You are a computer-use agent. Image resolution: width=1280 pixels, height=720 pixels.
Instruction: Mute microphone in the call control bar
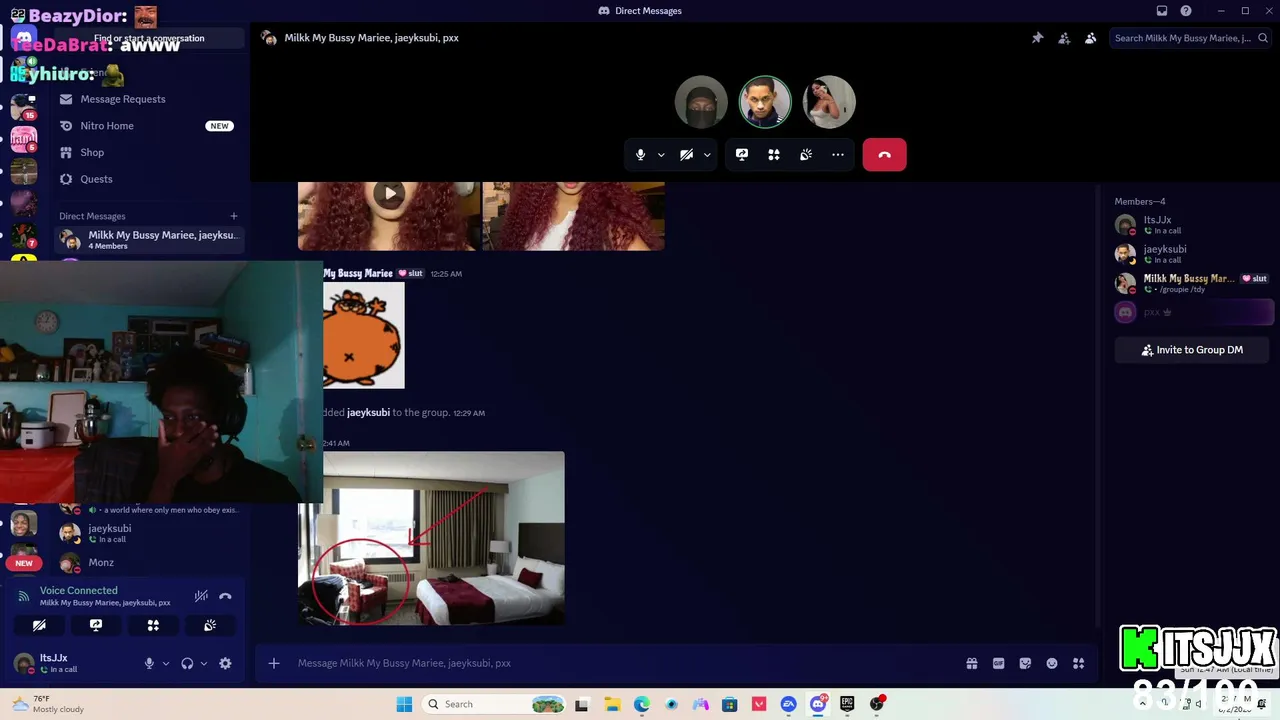click(641, 155)
